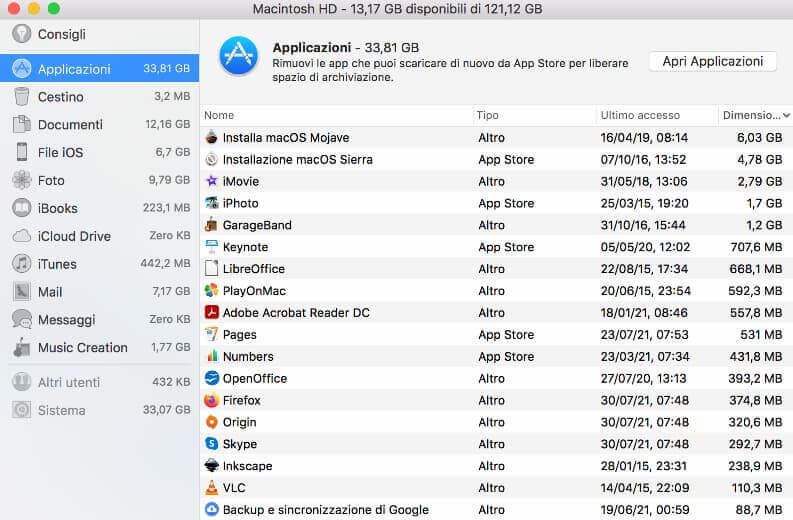Image resolution: width=793 pixels, height=520 pixels.
Task: Click the Music Creation guitar icon
Action: click(21, 347)
